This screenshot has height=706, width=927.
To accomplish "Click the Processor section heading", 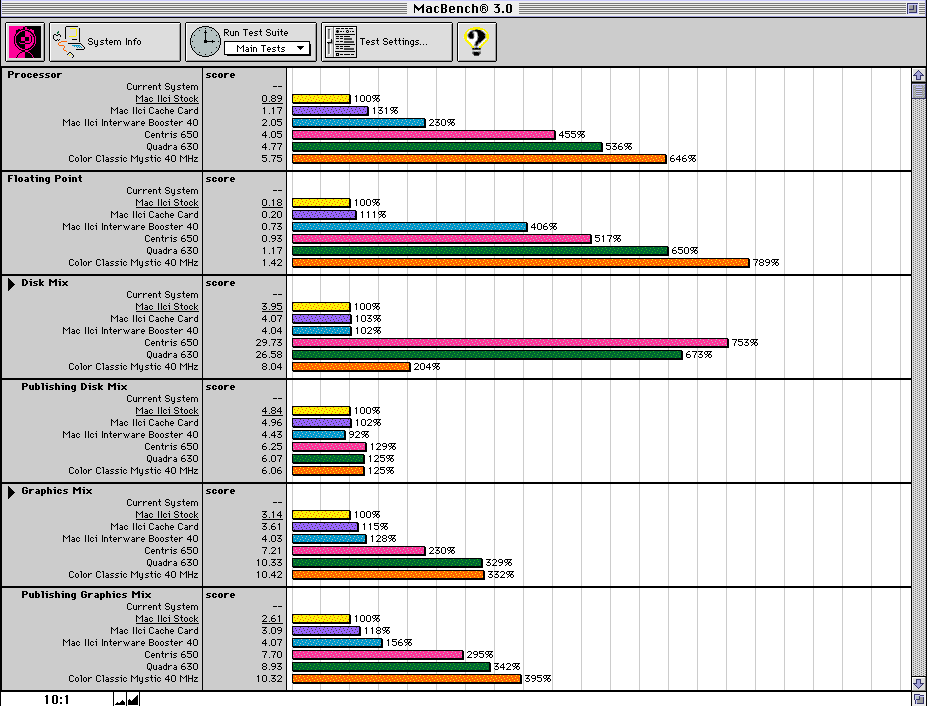I will point(34,75).
